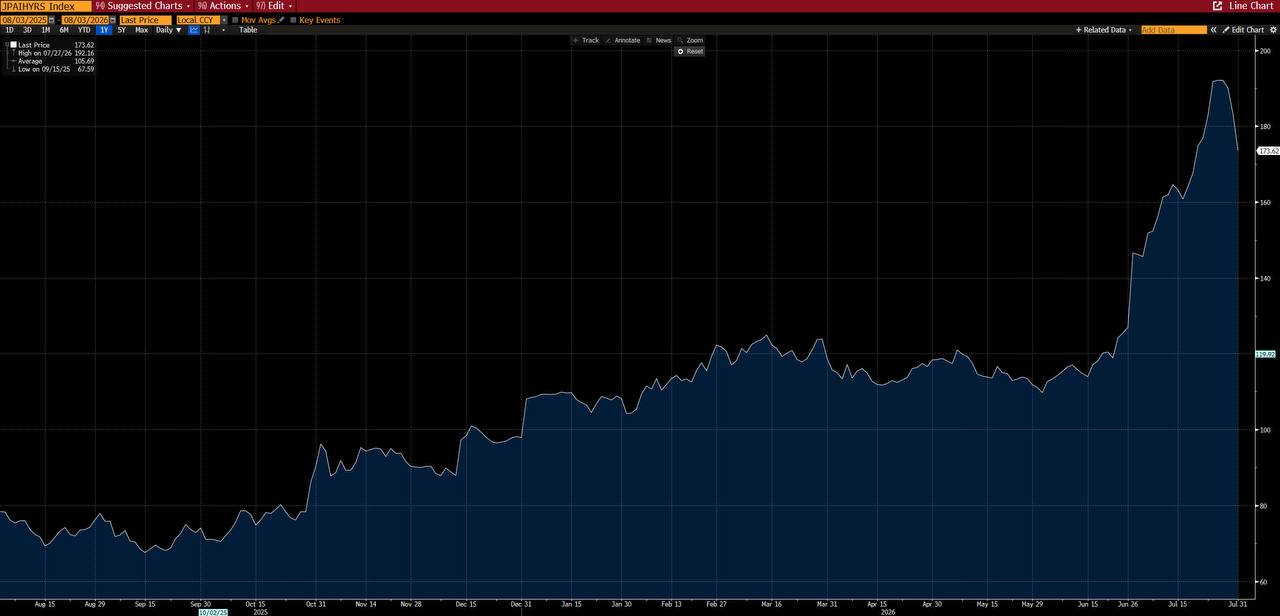
Task: Open Edit Chart
Action: click(1243, 30)
